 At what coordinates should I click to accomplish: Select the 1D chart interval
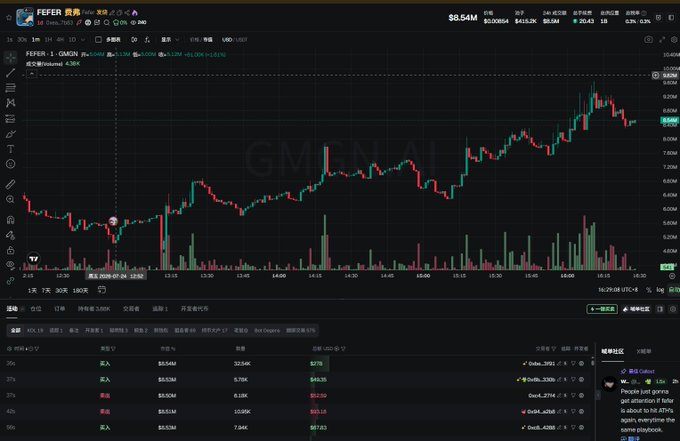[72, 39]
